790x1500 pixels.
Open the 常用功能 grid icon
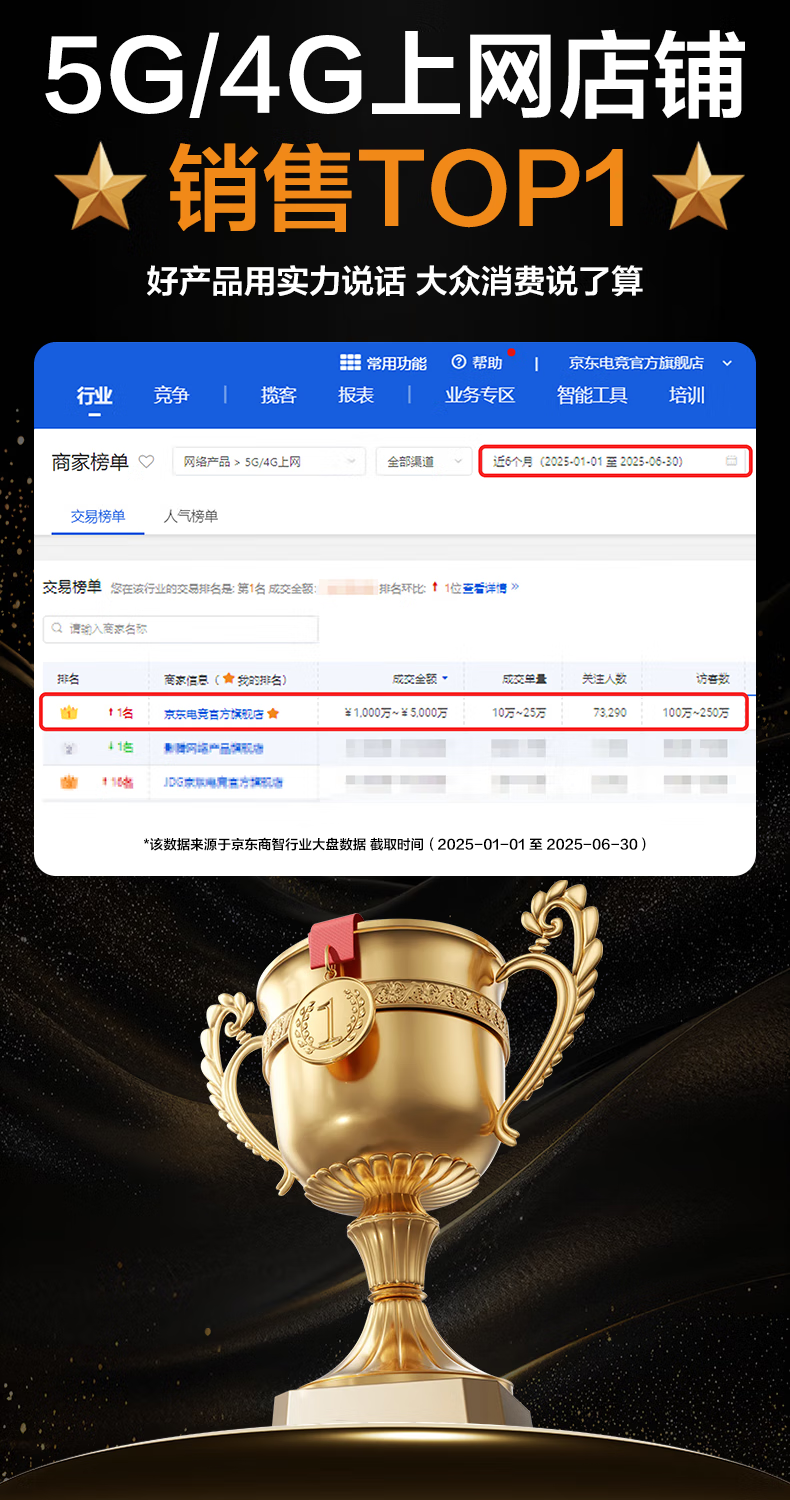pos(350,362)
